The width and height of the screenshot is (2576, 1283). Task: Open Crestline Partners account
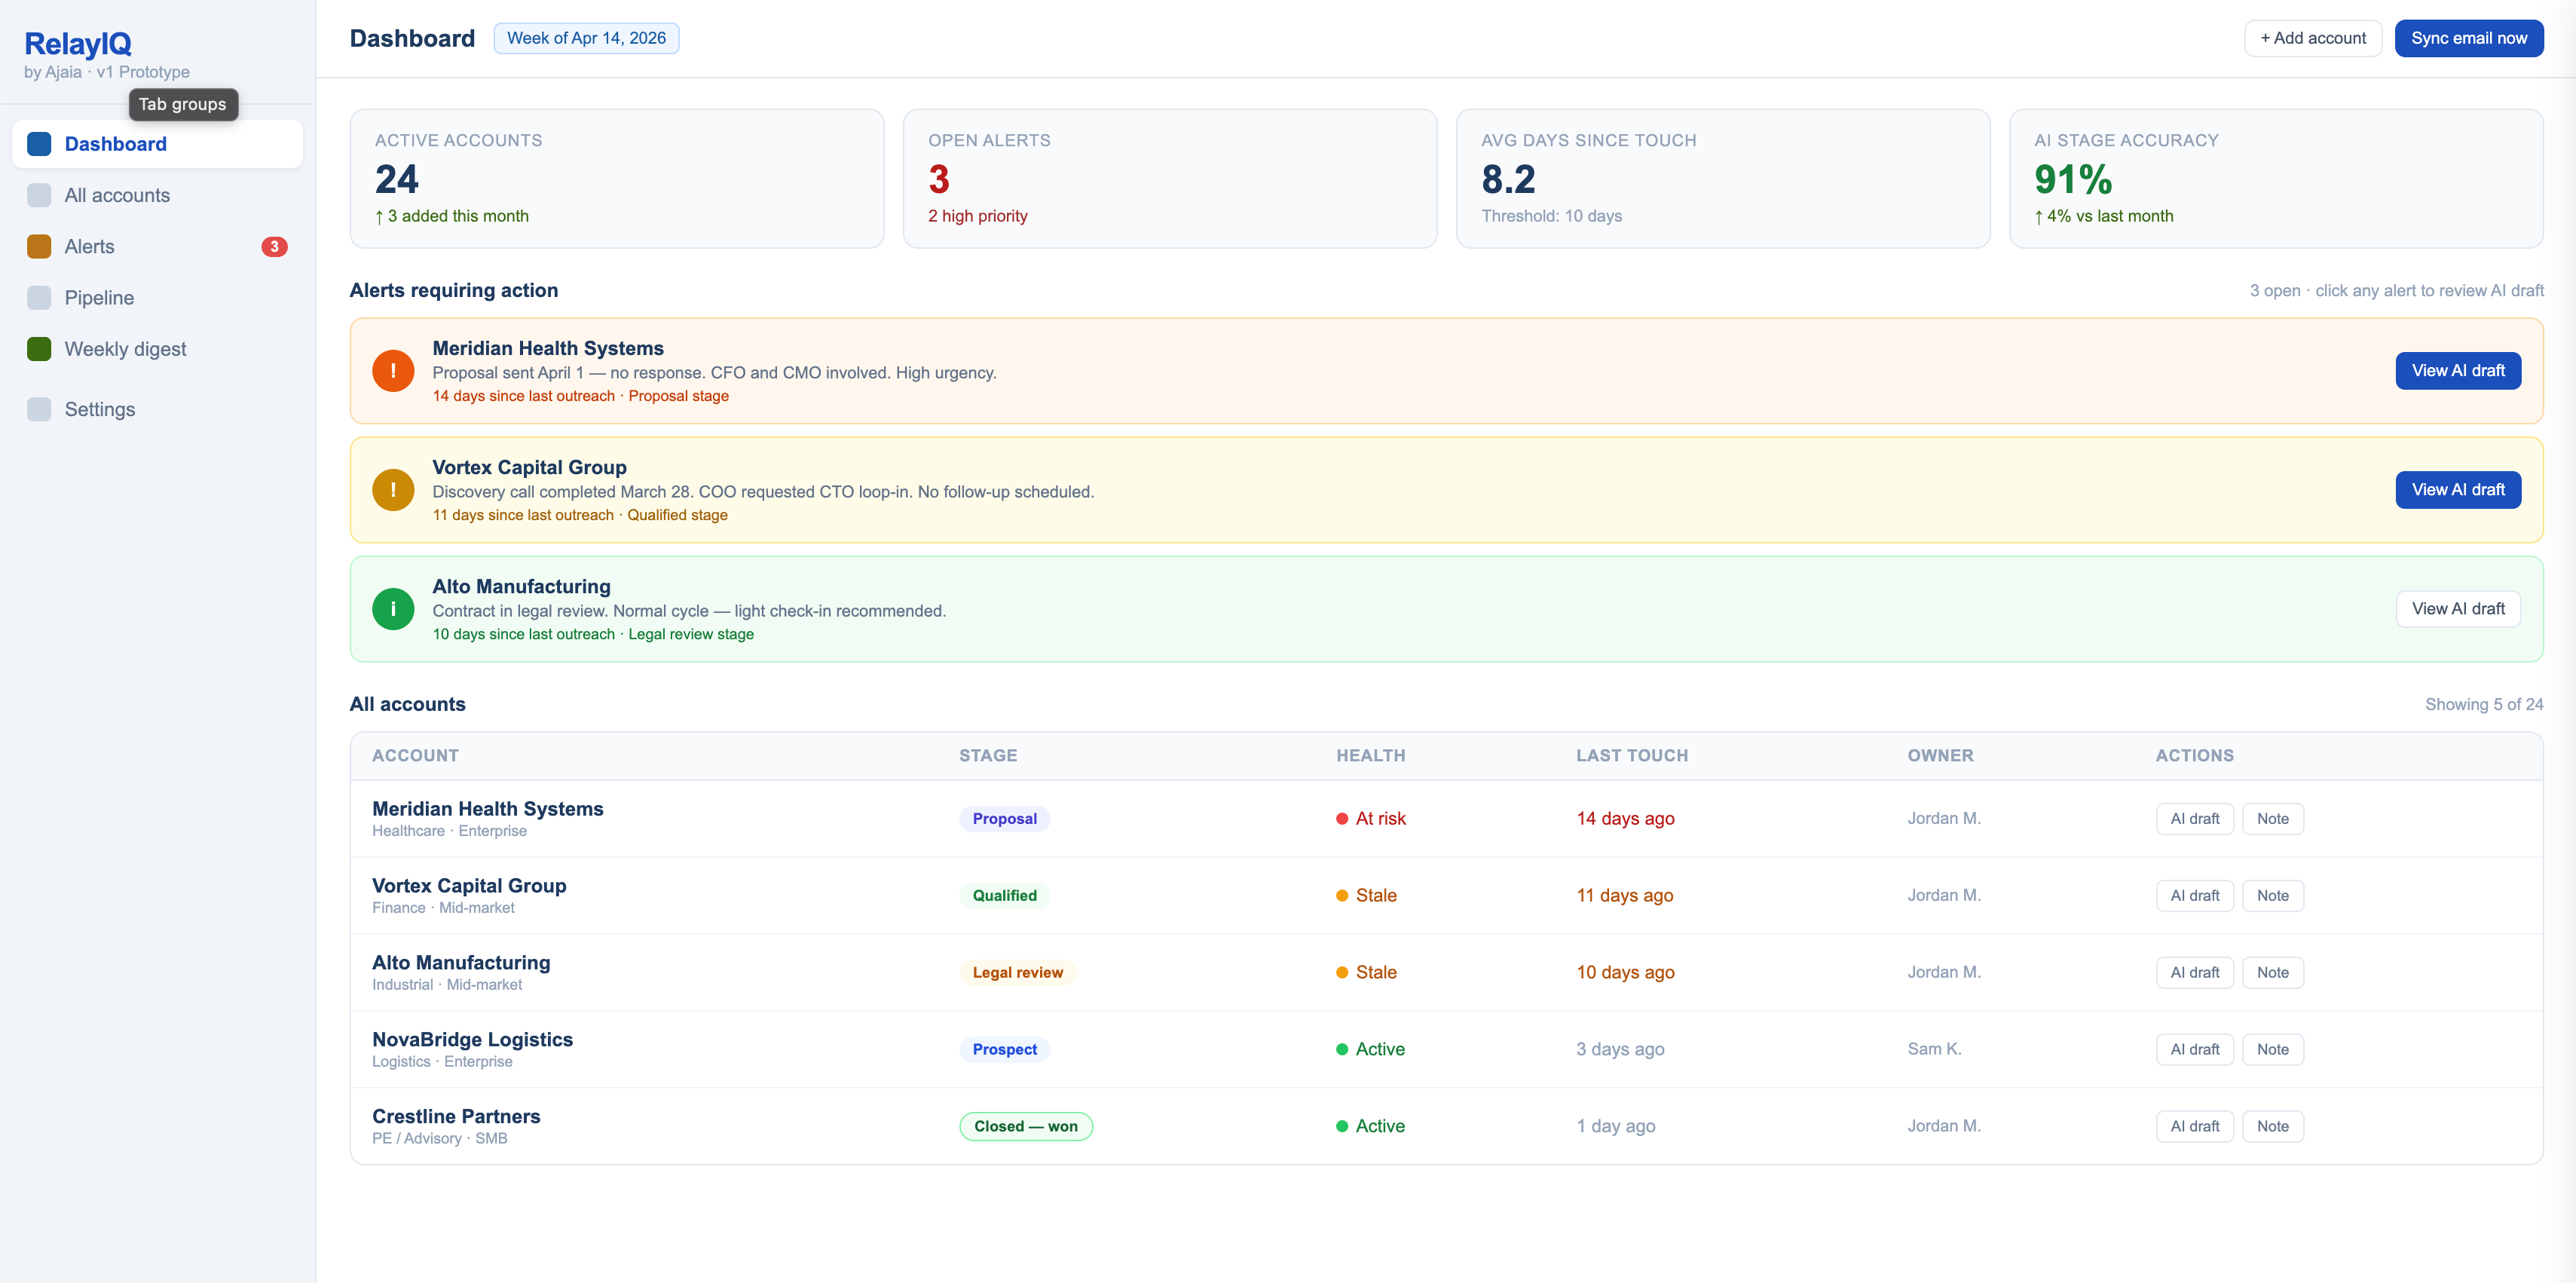click(456, 1117)
